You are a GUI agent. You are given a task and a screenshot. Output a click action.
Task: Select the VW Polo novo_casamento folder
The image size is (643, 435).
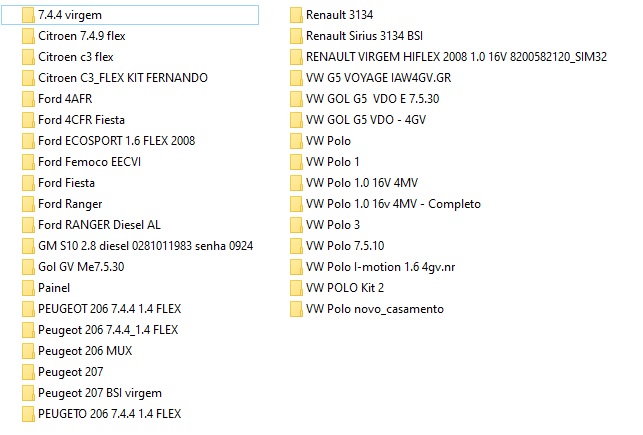[374, 309]
